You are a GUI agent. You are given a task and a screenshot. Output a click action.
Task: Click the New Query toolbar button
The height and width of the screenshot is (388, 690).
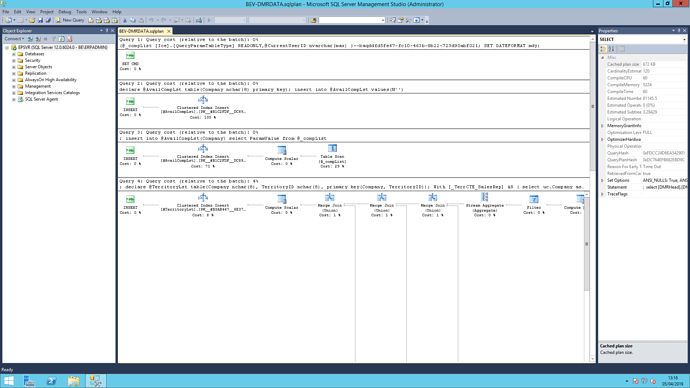(x=70, y=20)
